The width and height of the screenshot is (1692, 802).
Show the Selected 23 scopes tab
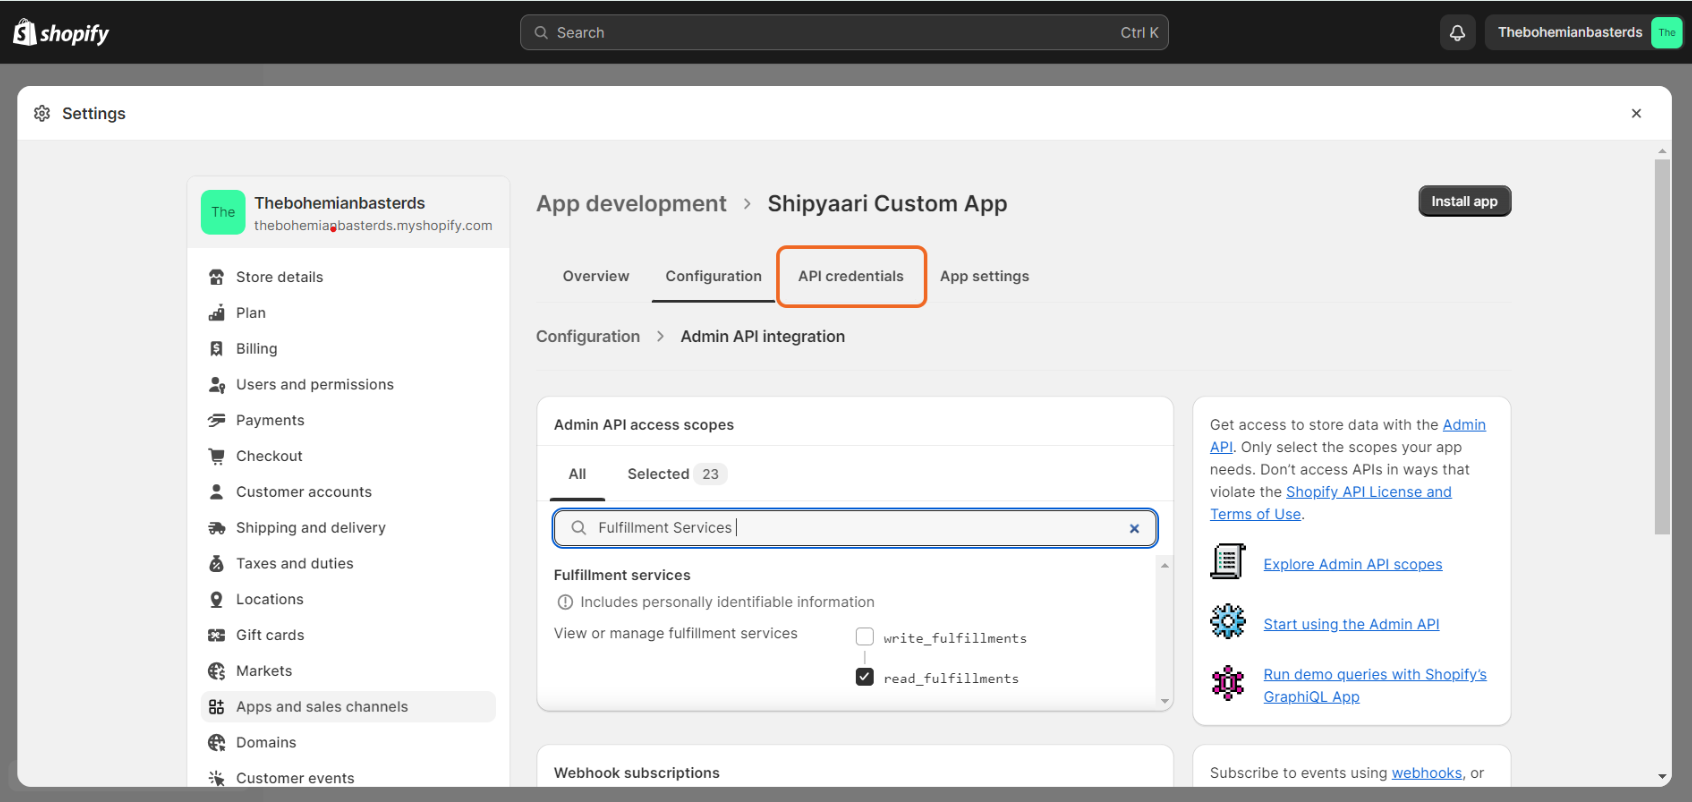(x=676, y=474)
